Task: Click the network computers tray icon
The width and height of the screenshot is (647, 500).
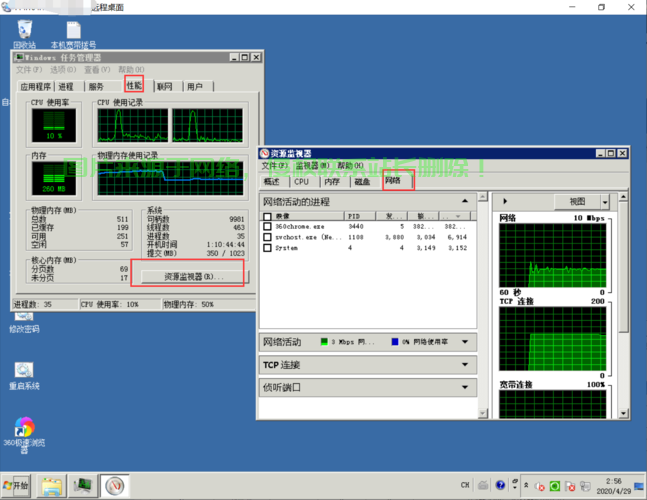Action: coord(586,486)
